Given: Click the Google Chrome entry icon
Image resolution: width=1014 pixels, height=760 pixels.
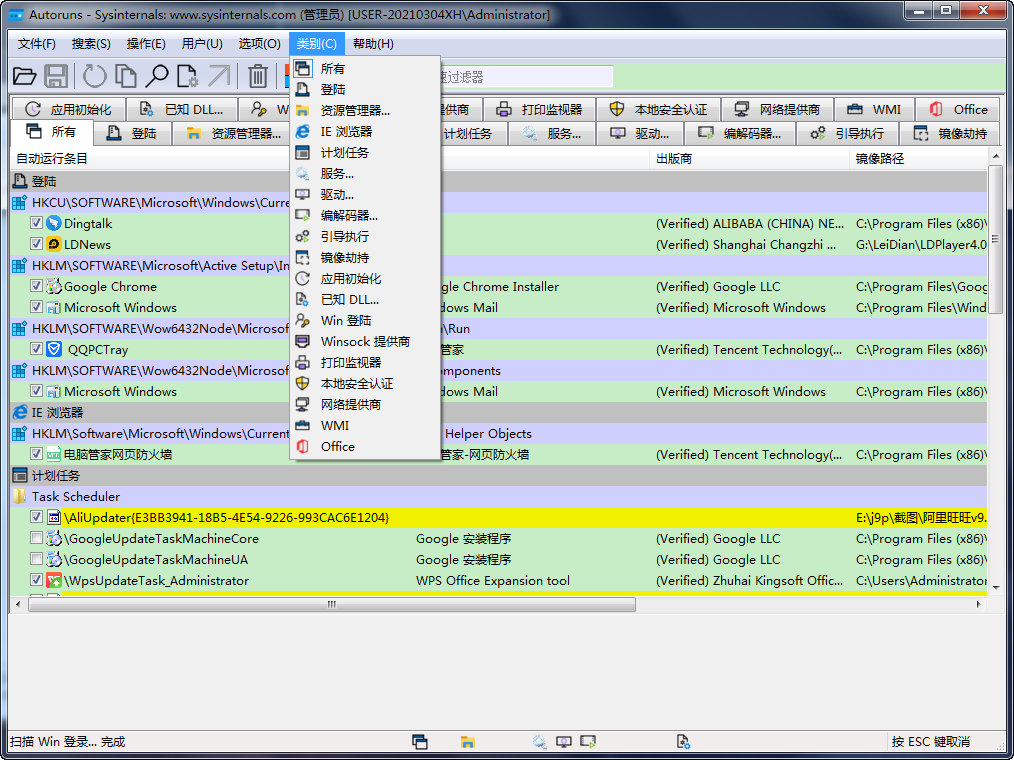Looking at the screenshot, I should click(x=54, y=287).
